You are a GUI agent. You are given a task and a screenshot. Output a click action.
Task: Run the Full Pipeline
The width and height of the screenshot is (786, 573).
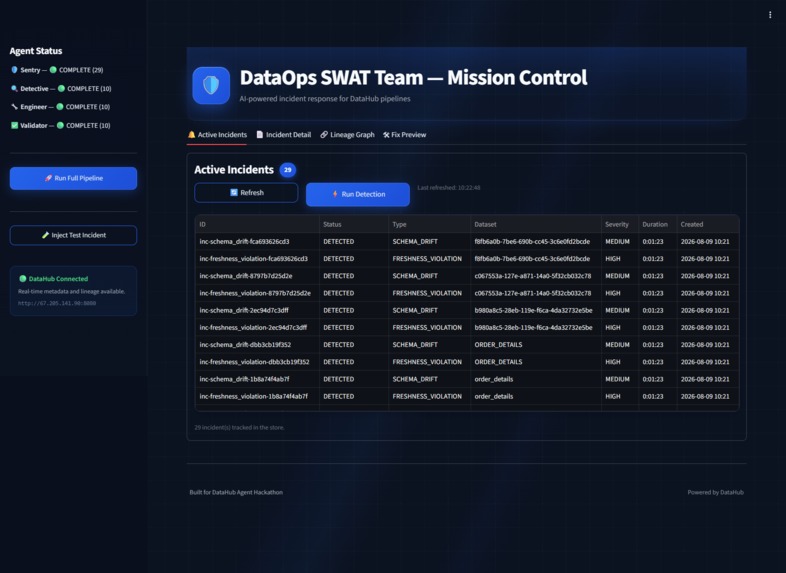click(73, 178)
